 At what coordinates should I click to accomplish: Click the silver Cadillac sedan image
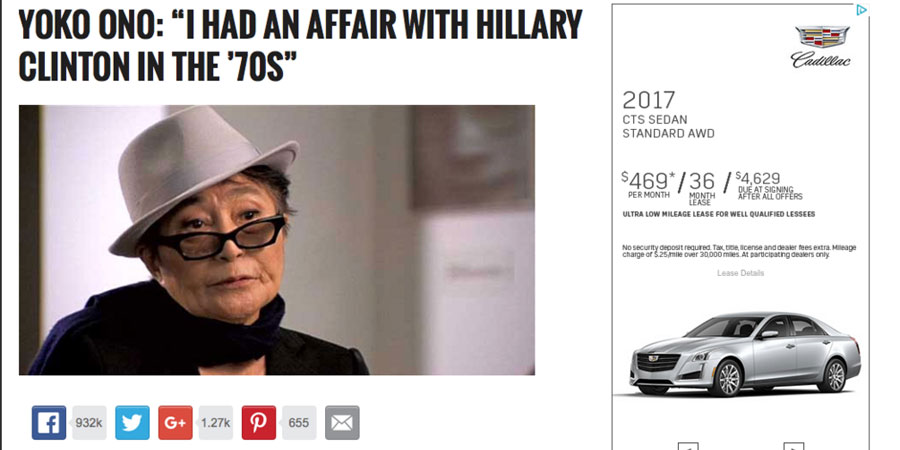point(745,354)
